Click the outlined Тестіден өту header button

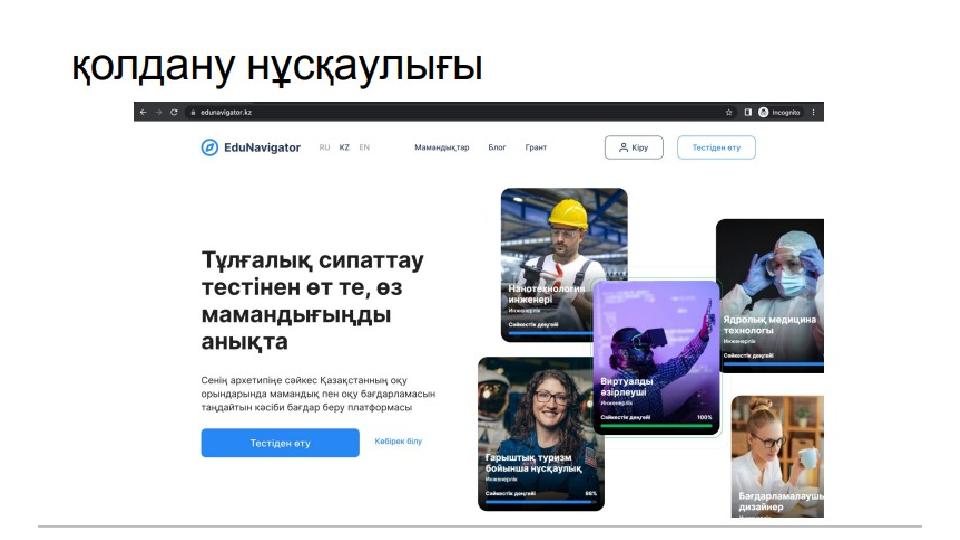[716, 148]
